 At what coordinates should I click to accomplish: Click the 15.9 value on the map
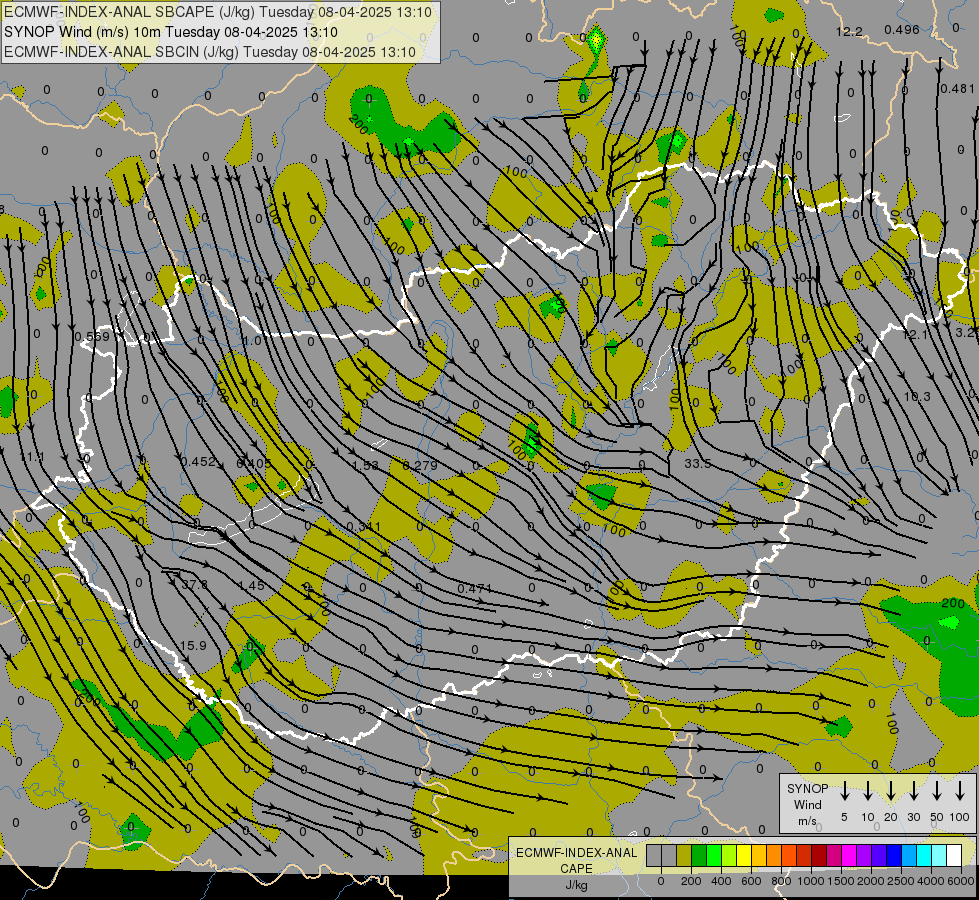pyautogui.click(x=193, y=645)
